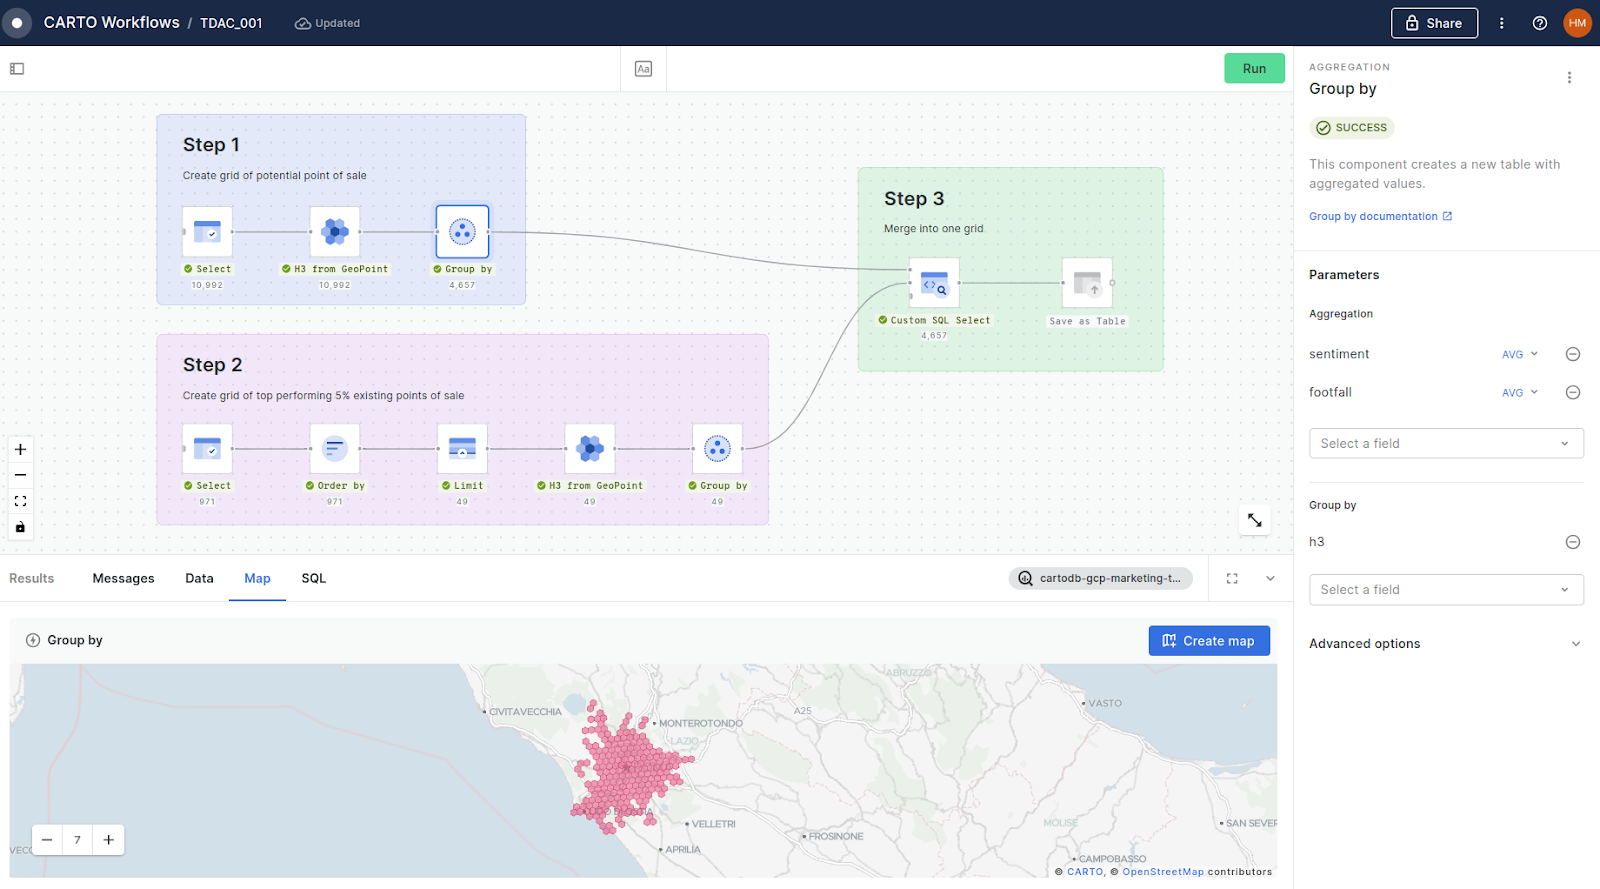Expand the Advanced options section
This screenshot has width=1600, height=889.
point(1446,643)
